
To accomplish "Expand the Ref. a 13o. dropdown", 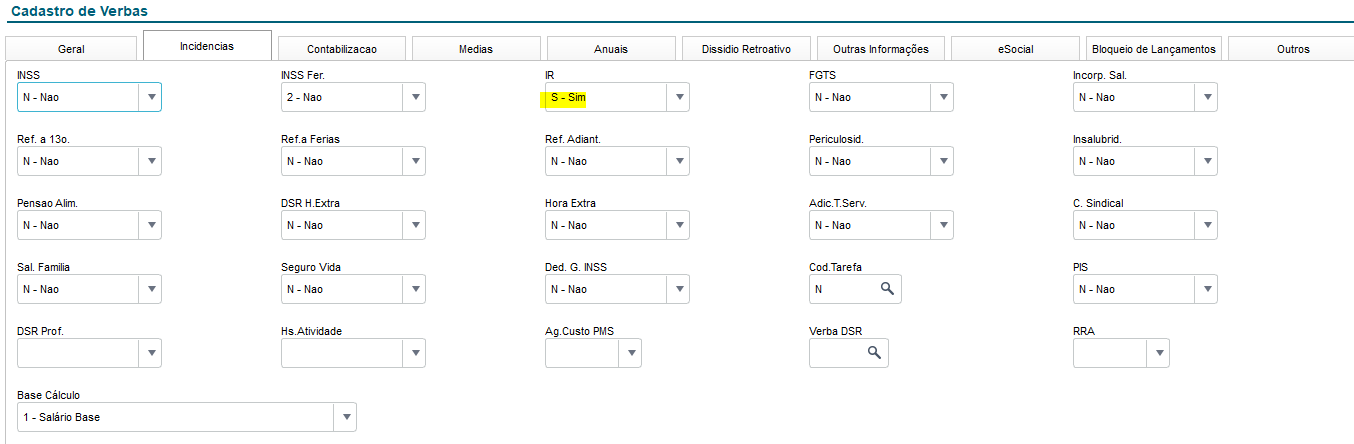I will pyautogui.click(x=151, y=161).
